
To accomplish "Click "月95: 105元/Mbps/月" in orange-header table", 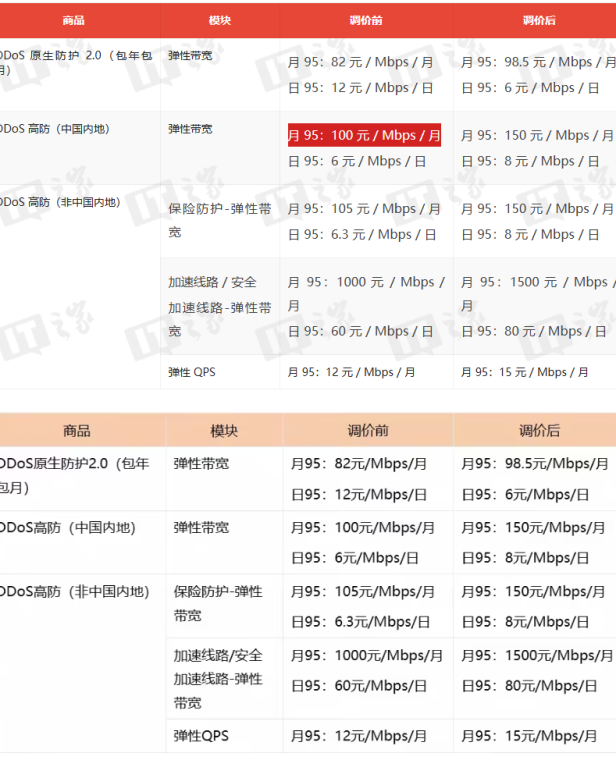I will point(363,591).
